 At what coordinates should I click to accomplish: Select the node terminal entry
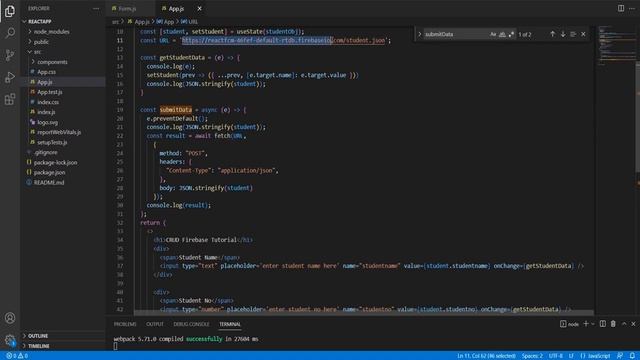[569, 324]
